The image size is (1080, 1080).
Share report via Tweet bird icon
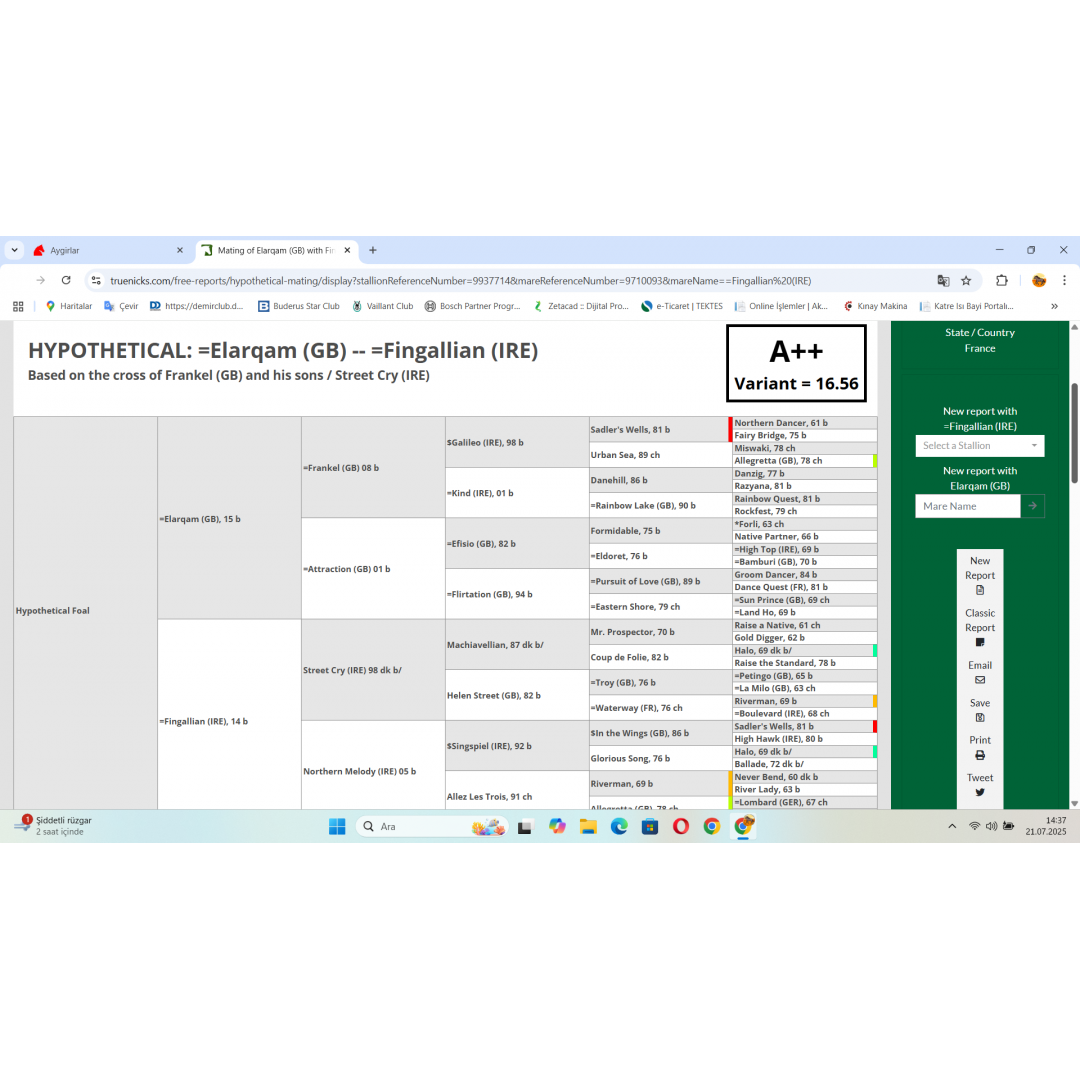click(980, 792)
